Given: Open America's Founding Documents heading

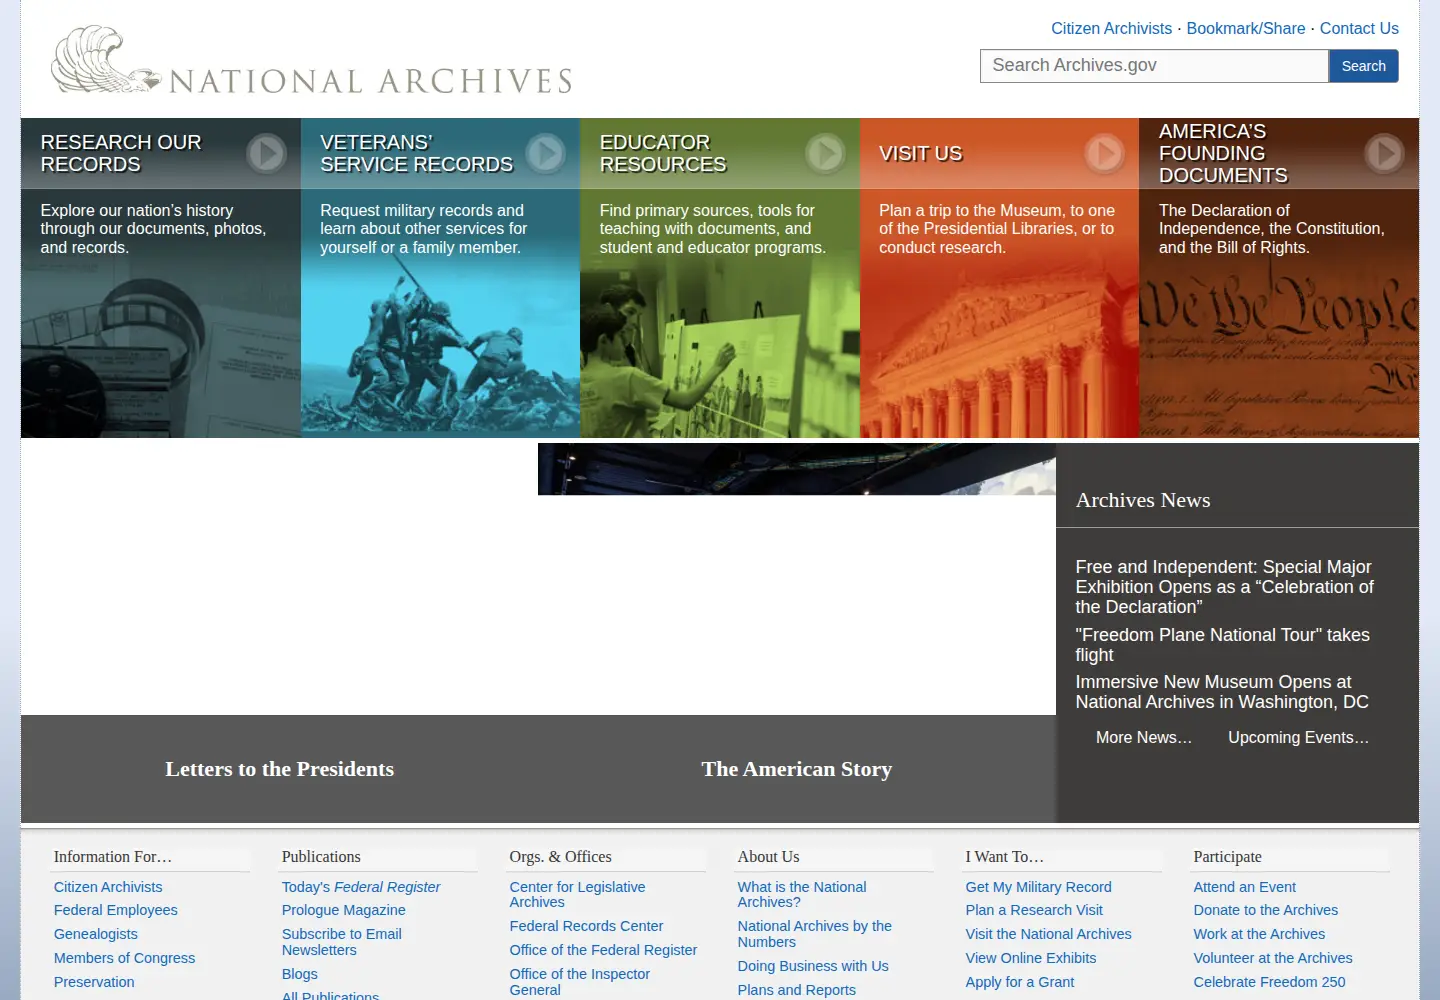Looking at the screenshot, I should [x=1223, y=153].
